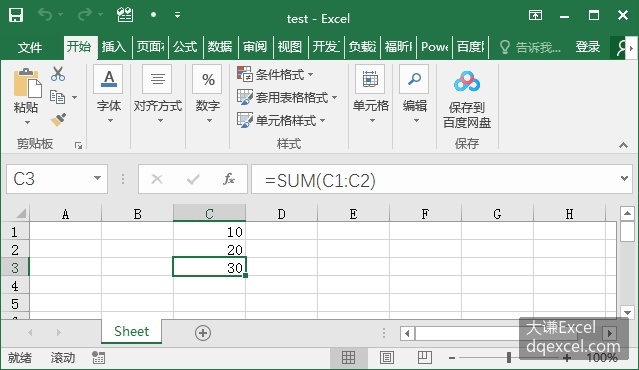
Task: Select the Sheet worksheet tab
Action: (x=131, y=332)
